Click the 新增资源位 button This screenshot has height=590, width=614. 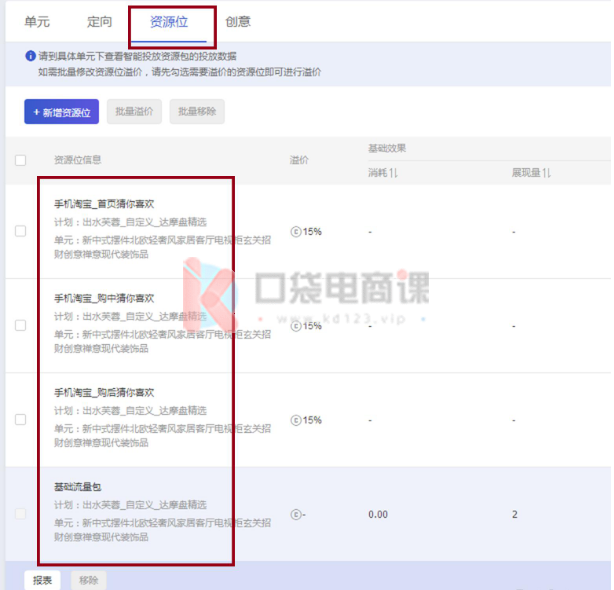pyautogui.click(x=61, y=112)
